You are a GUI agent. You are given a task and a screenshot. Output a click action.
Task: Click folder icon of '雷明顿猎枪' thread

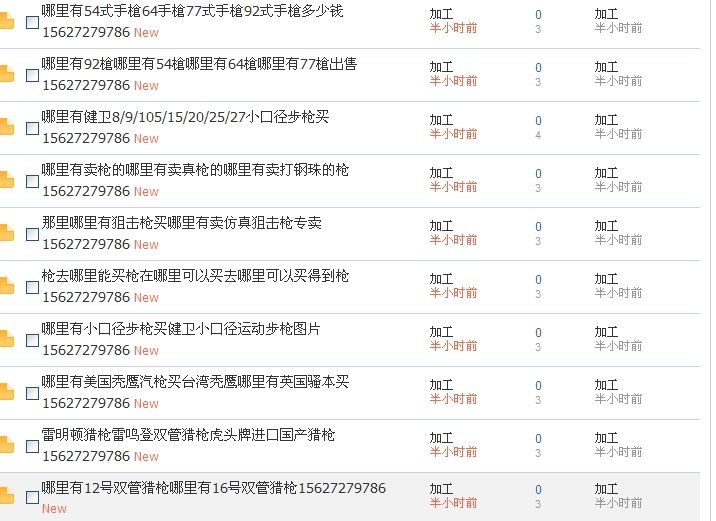[6, 445]
